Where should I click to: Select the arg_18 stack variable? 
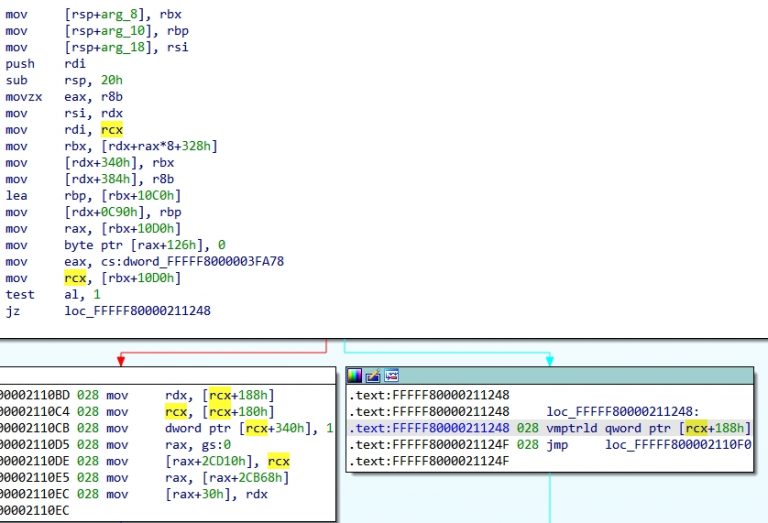click(113, 47)
